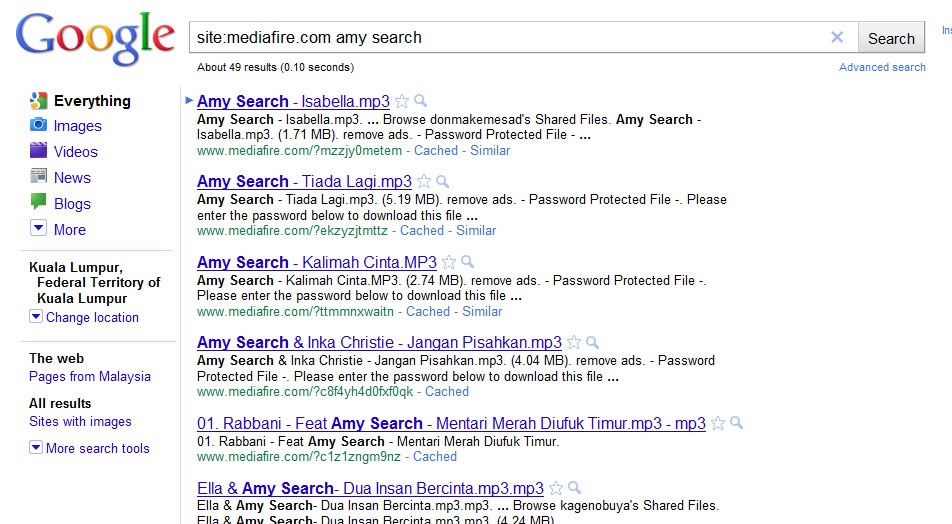Star the Kalimah Cinta.MP3 result
Screen dimensions: 952x524
point(449,262)
